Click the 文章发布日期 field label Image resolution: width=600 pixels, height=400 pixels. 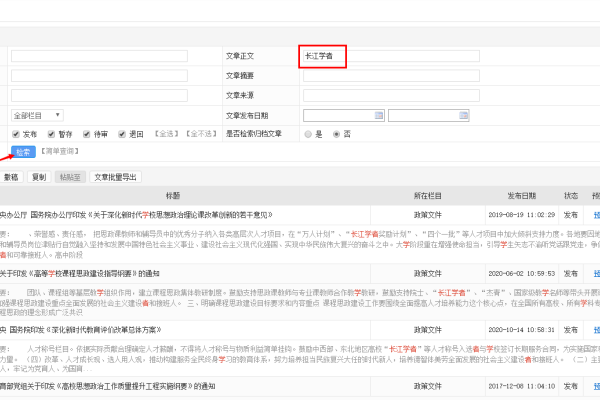247,115
